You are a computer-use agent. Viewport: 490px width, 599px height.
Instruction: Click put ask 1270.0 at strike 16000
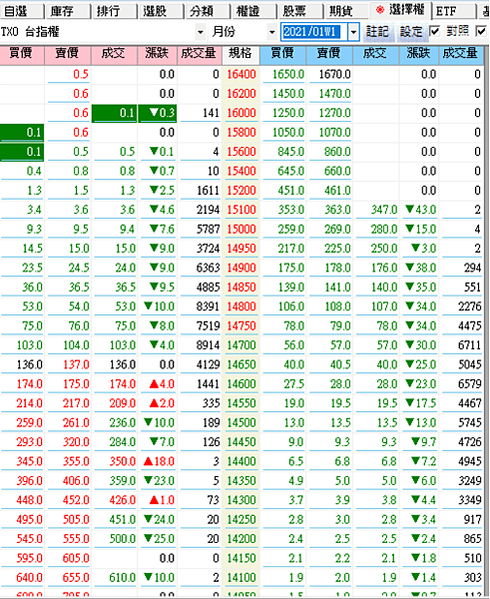[x=335, y=113]
